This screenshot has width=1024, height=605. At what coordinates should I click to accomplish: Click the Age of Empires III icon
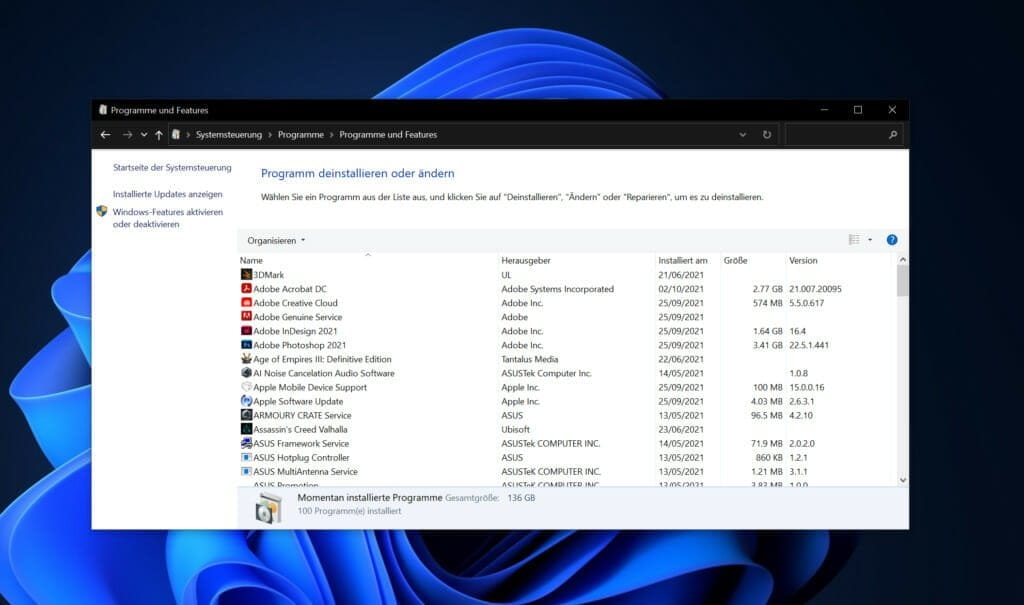[x=246, y=359]
